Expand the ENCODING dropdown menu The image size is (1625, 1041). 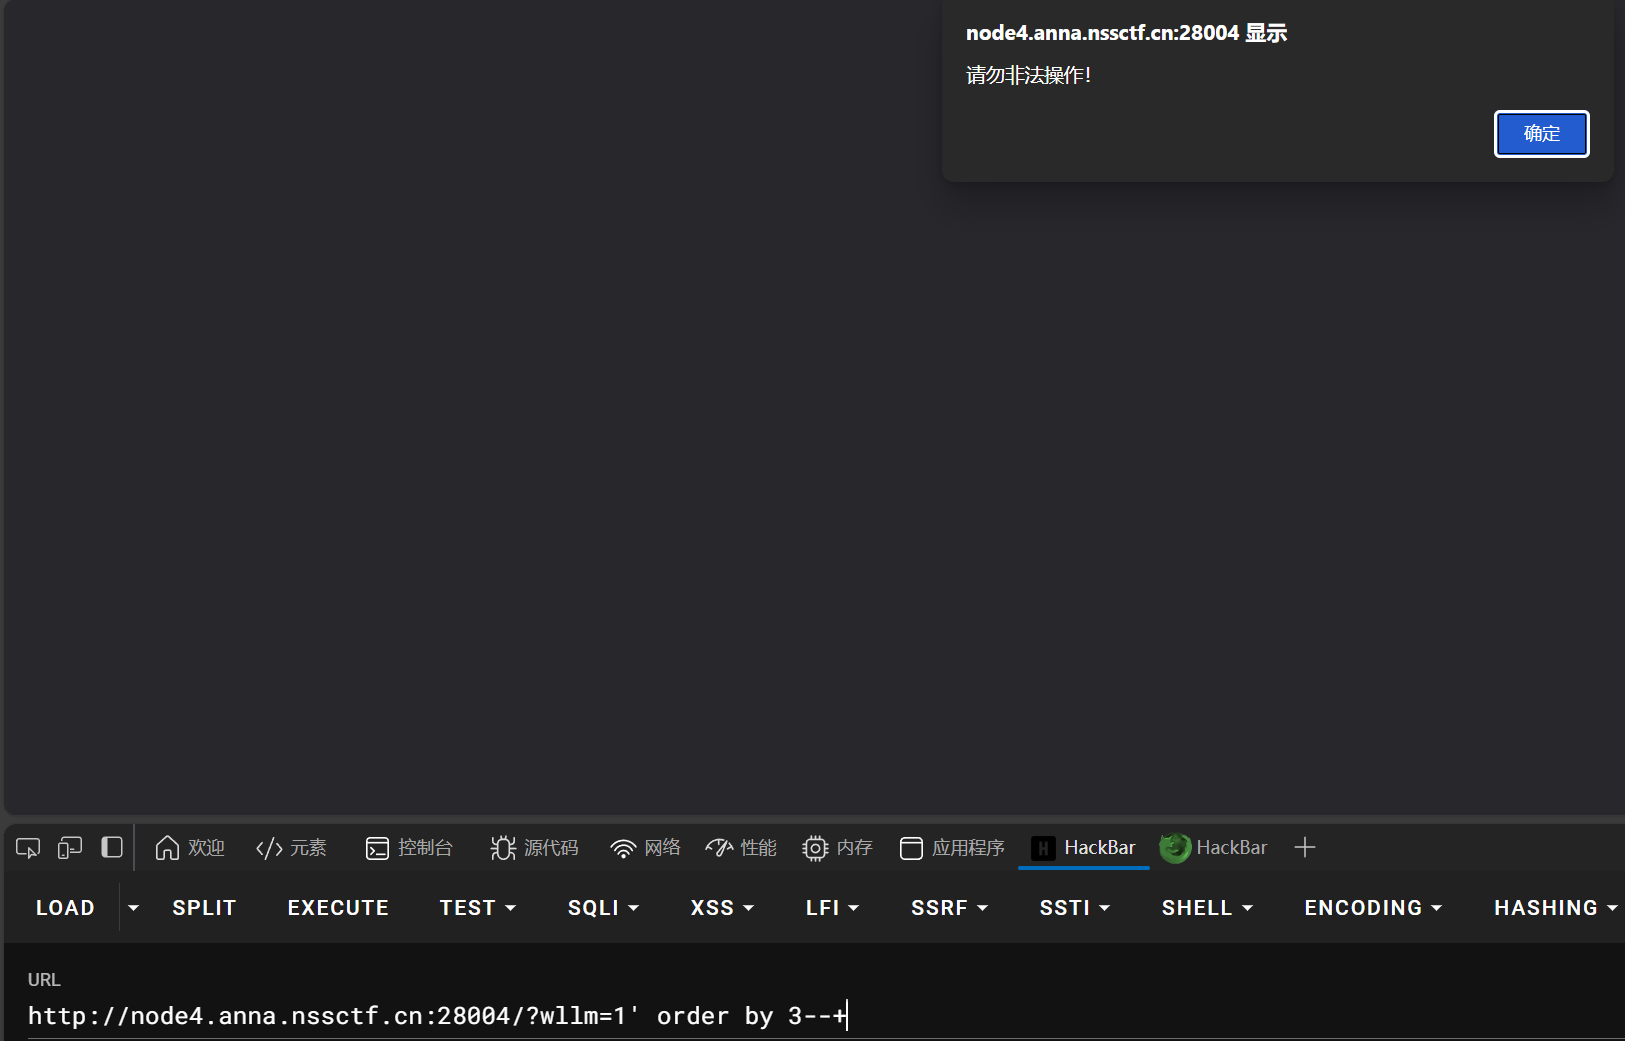coord(1372,908)
